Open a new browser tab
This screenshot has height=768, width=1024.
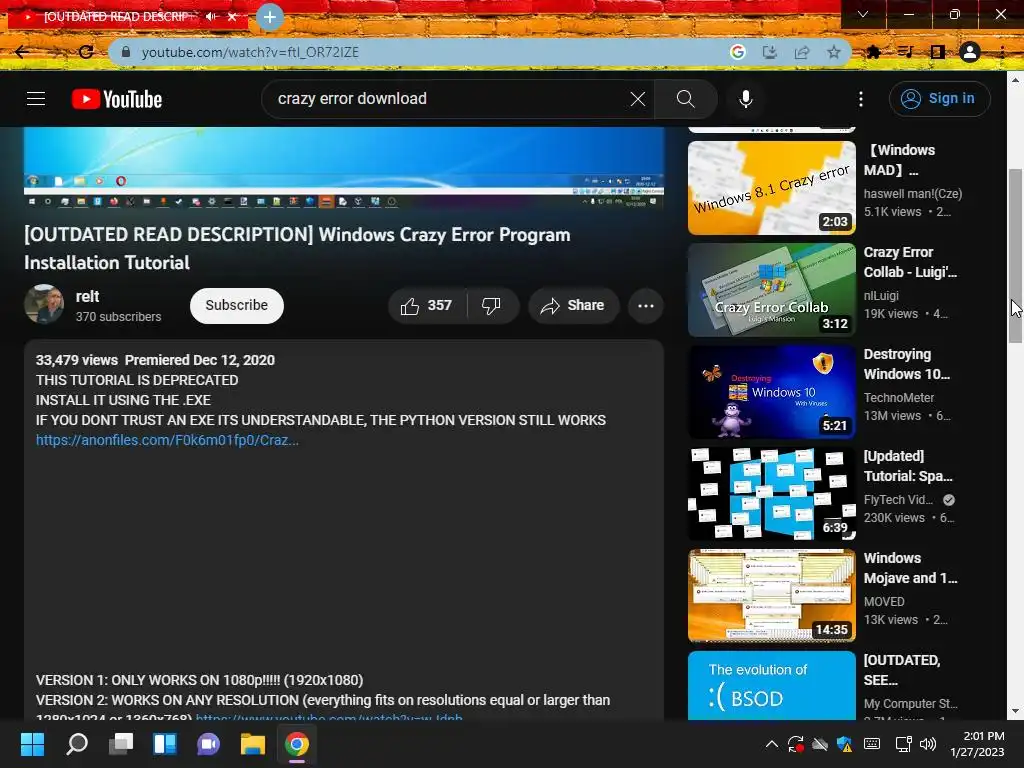pyautogui.click(x=270, y=17)
